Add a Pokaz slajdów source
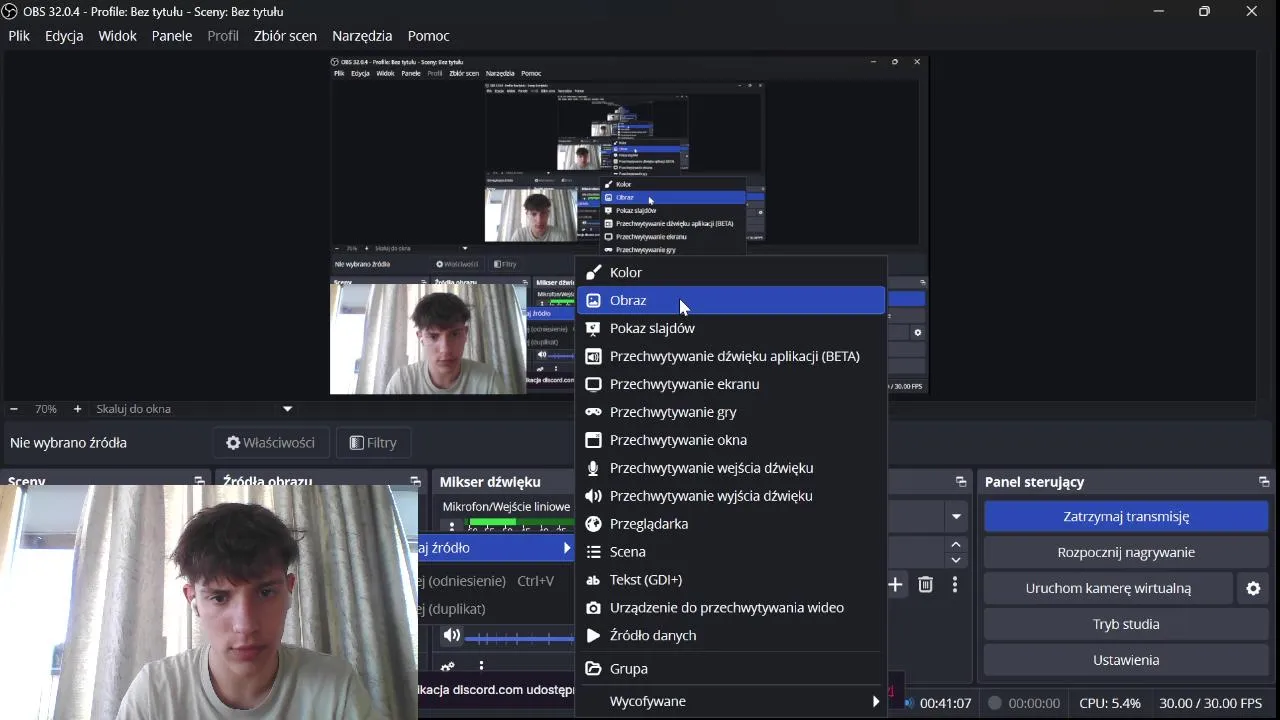Viewport: 1280px width, 720px height. pos(731,328)
